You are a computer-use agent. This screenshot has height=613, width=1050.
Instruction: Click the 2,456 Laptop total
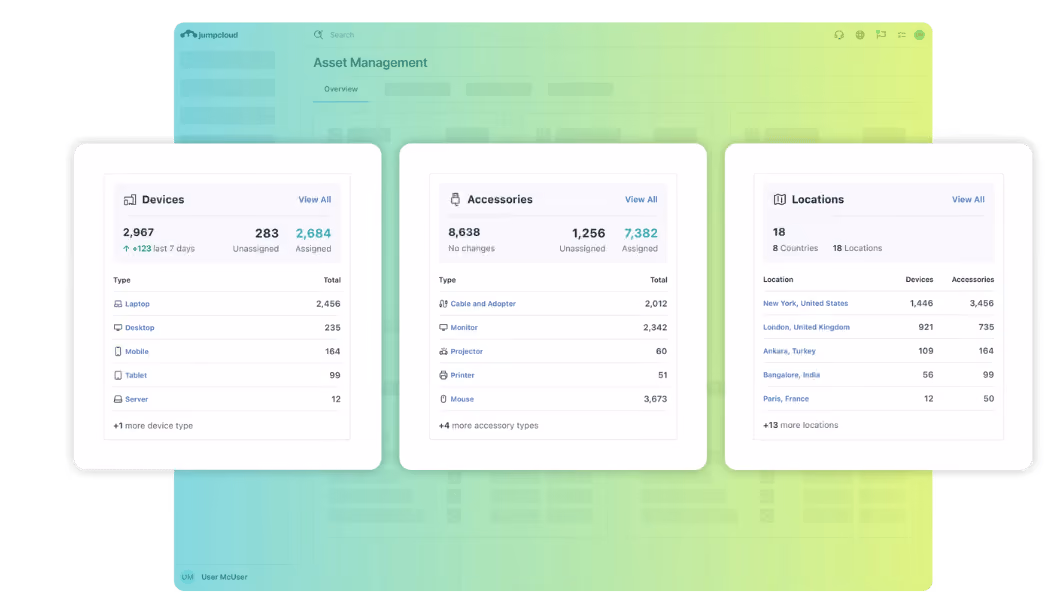pyautogui.click(x=328, y=304)
